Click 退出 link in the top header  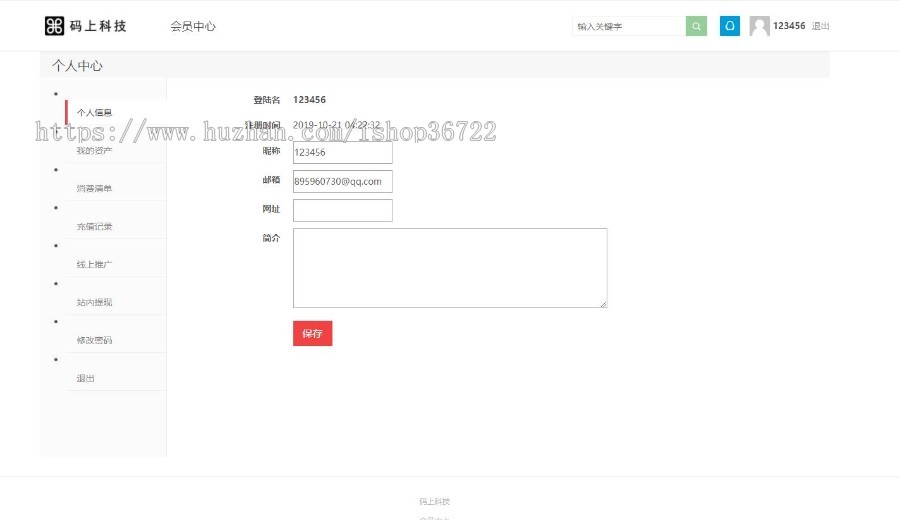pyautogui.click(x=820, y=26)
